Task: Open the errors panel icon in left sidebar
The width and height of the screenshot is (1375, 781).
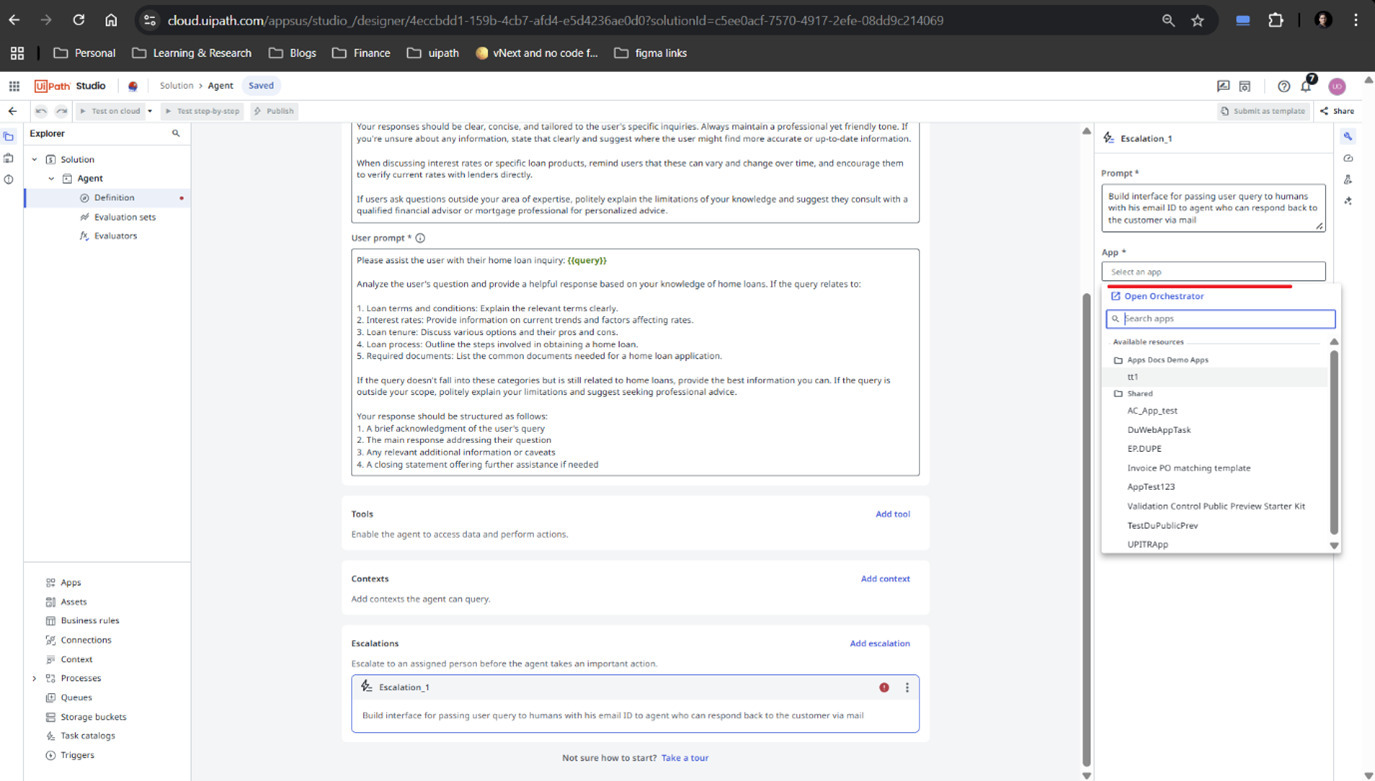Action: 9,179
